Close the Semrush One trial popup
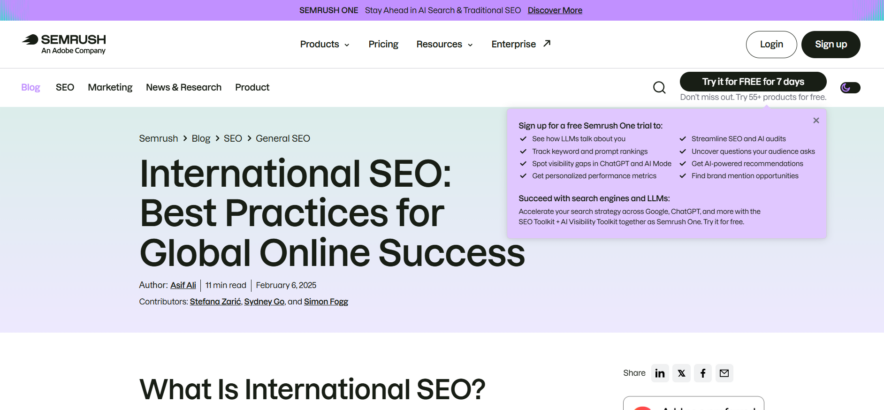The image size is (884, 410). coord(816,120)
